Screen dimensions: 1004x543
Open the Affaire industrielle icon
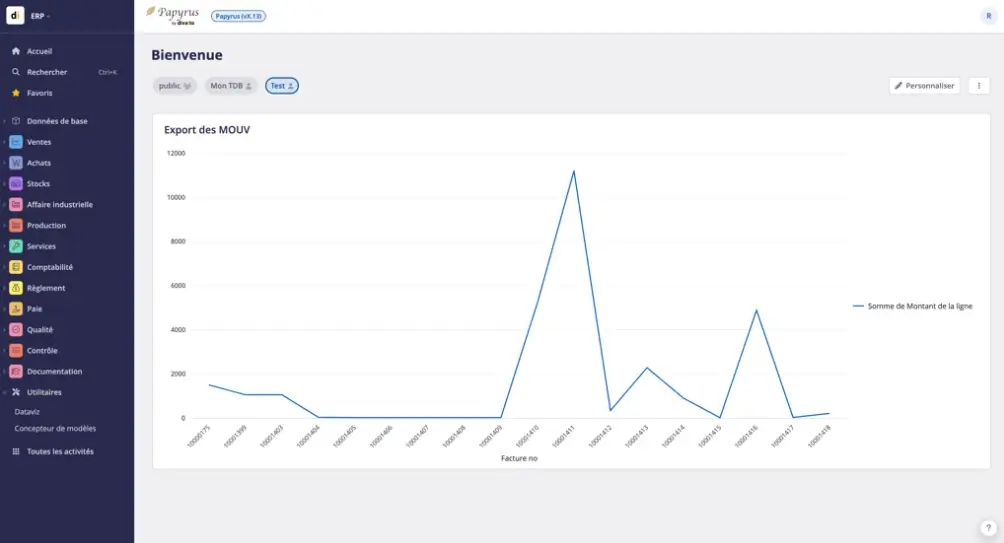point(16,205)
